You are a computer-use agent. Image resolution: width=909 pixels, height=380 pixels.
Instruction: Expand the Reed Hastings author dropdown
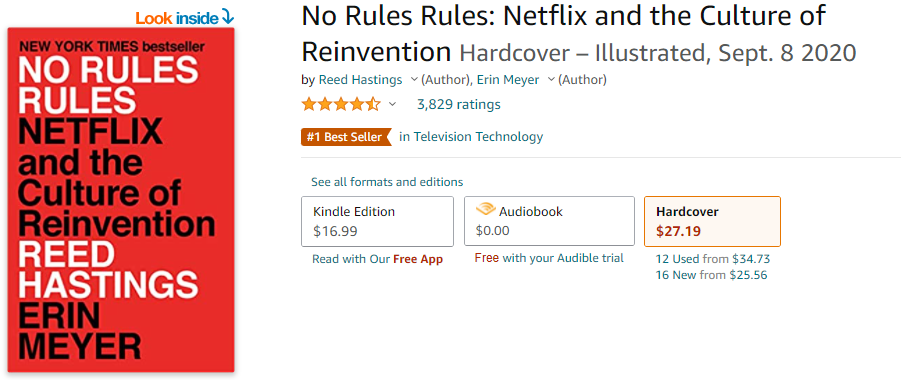(x=414, y=79)
